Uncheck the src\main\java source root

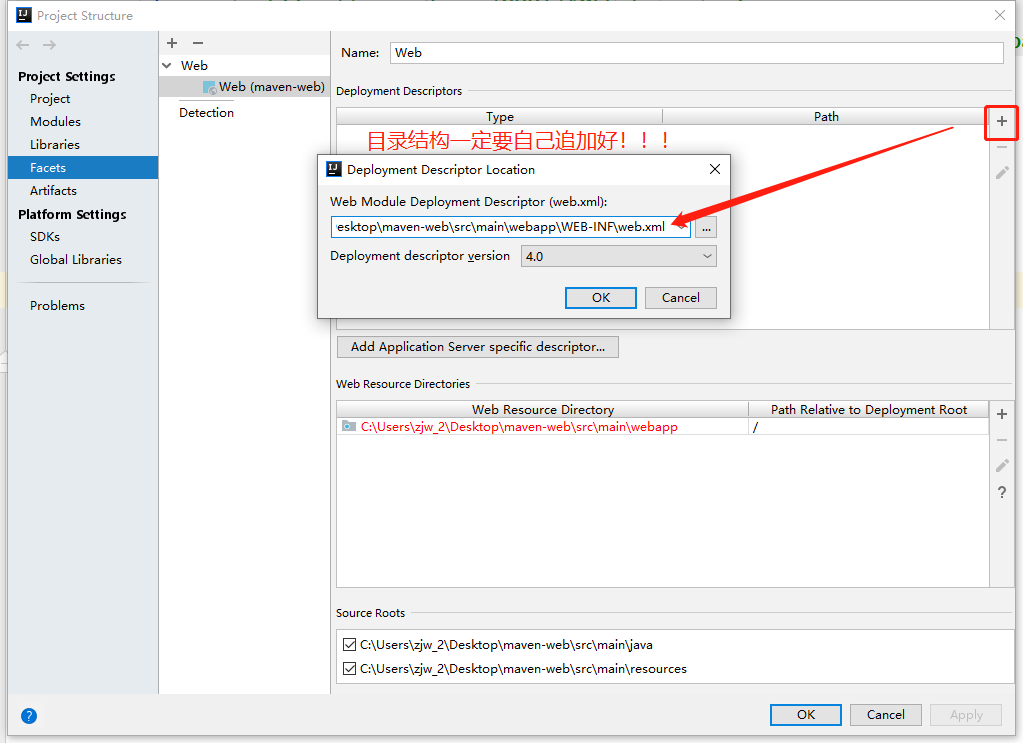coord(348,645)
